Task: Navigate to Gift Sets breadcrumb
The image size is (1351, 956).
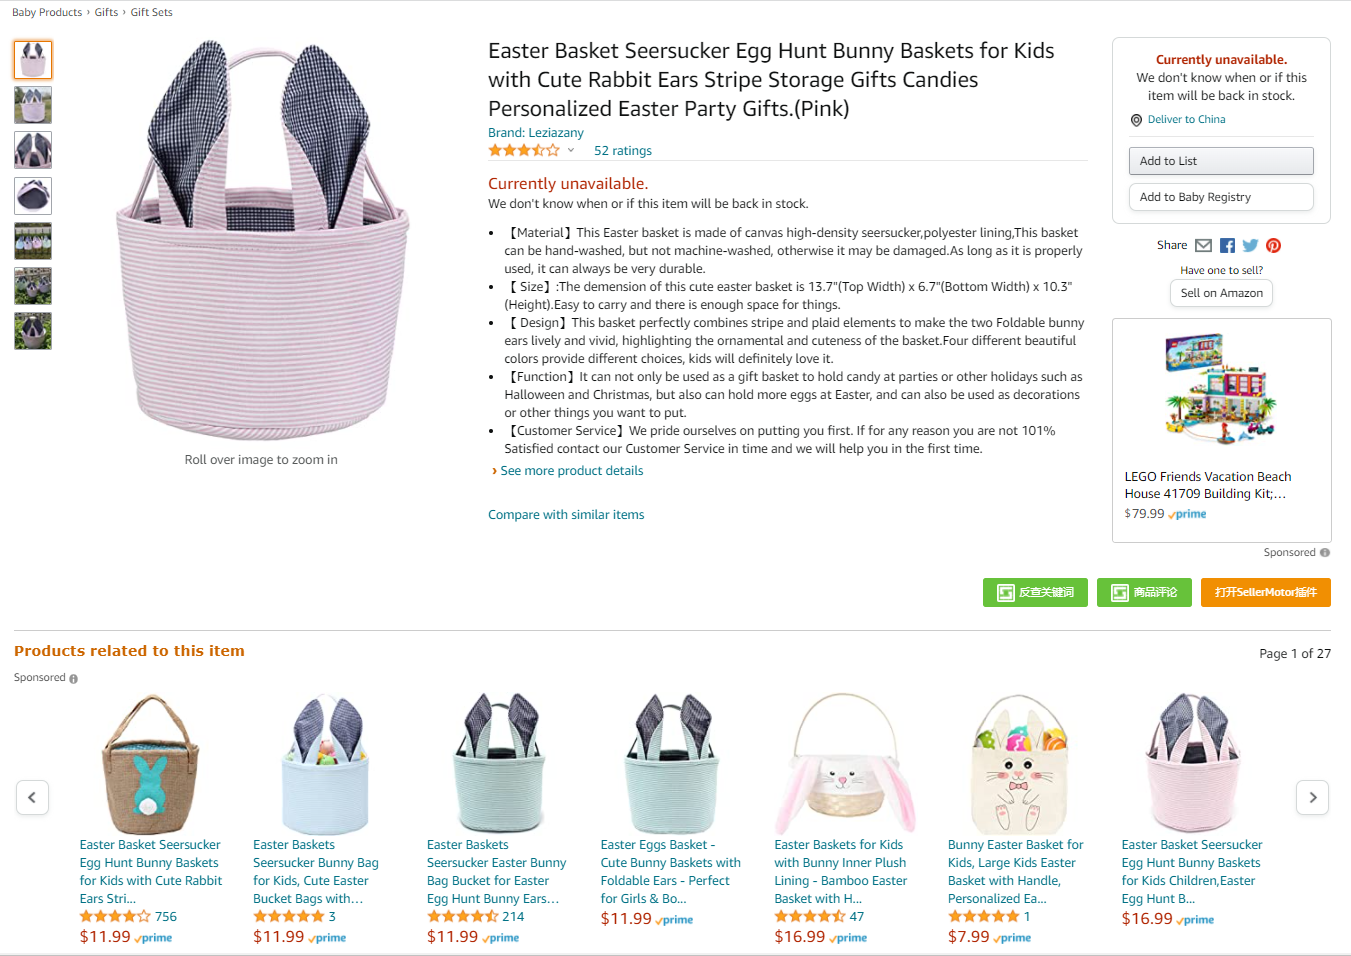Action: tap(151, 12)
